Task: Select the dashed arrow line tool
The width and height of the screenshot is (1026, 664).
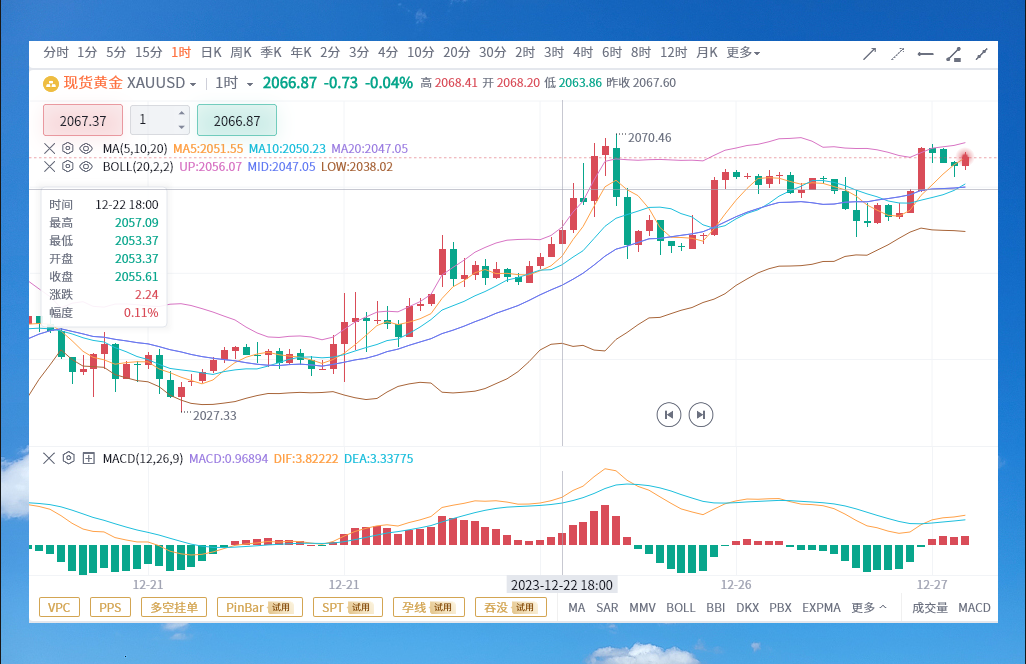Action: [897, 54]
